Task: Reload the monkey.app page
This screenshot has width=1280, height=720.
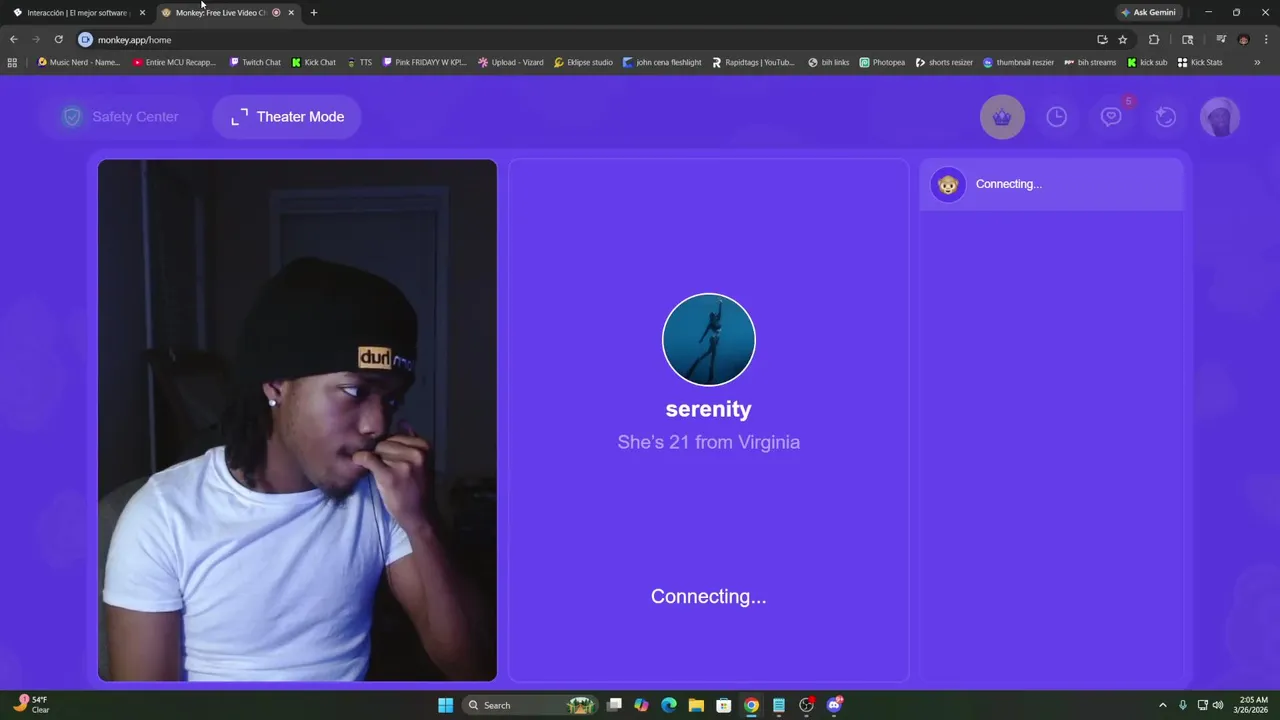Action: coord(58,40)
